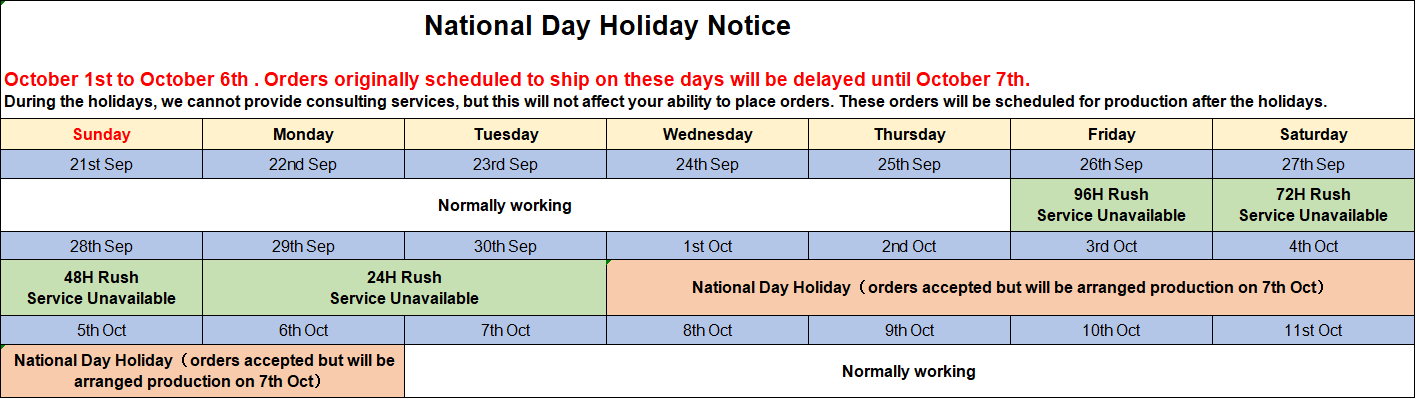The image size is (1416, 399).
Task: Click the first-week Normally working merged cell
Action: tap(505, 205)
